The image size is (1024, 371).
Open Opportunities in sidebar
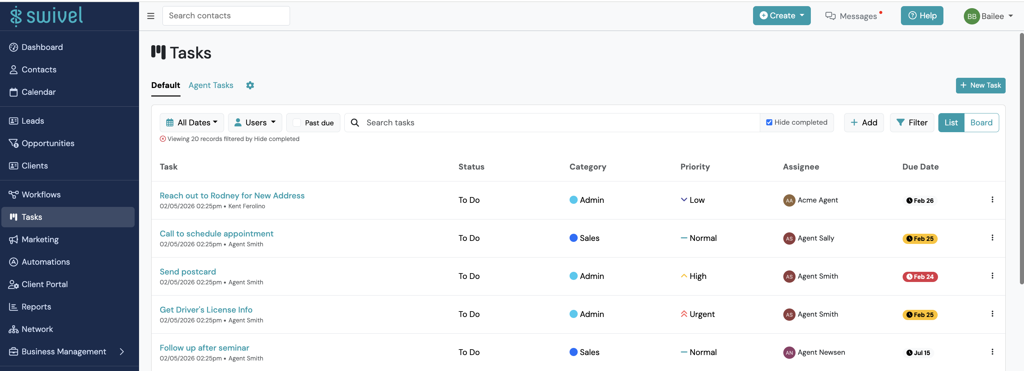pos(69,143)
